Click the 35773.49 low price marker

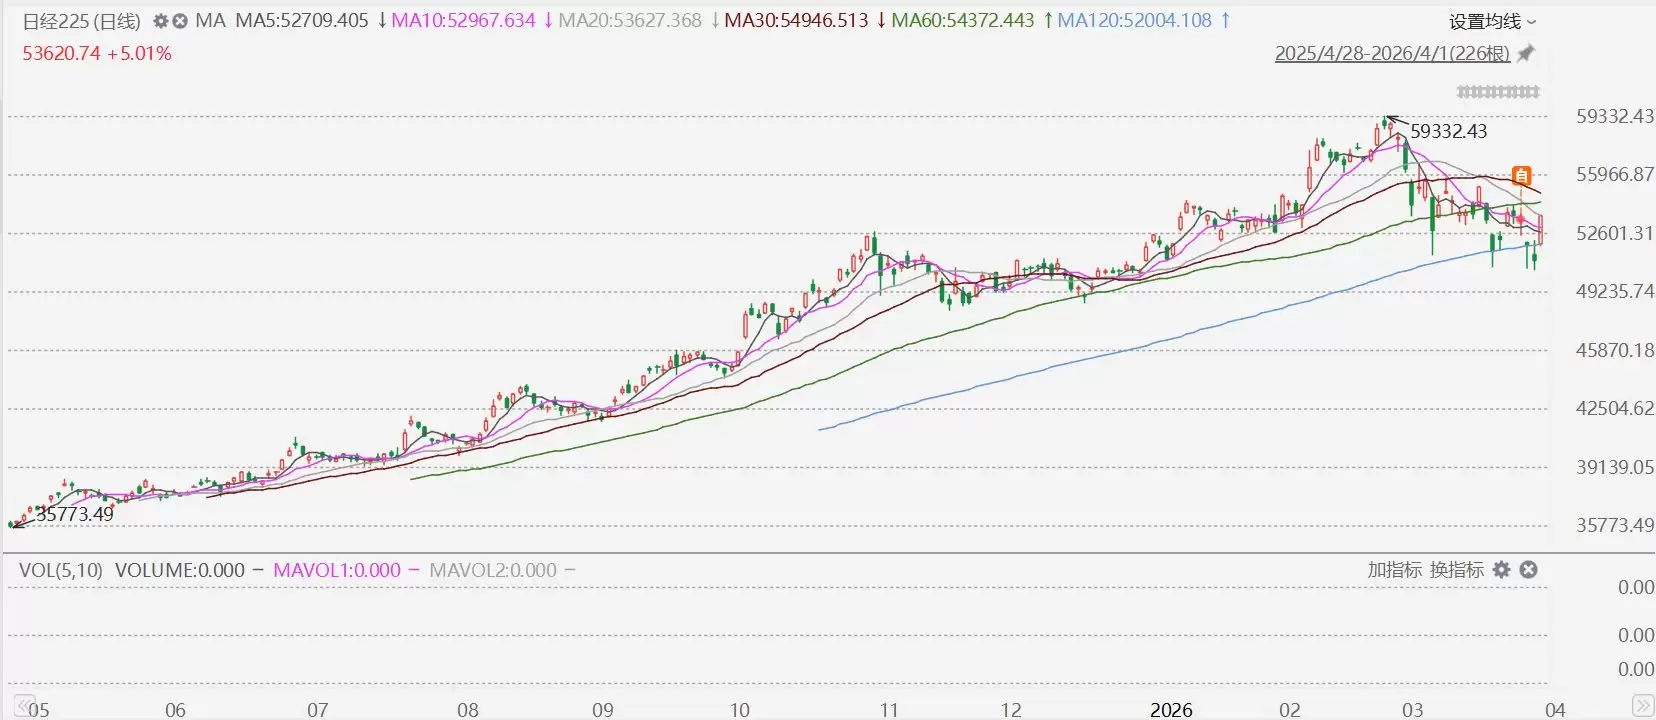(75, 515)
